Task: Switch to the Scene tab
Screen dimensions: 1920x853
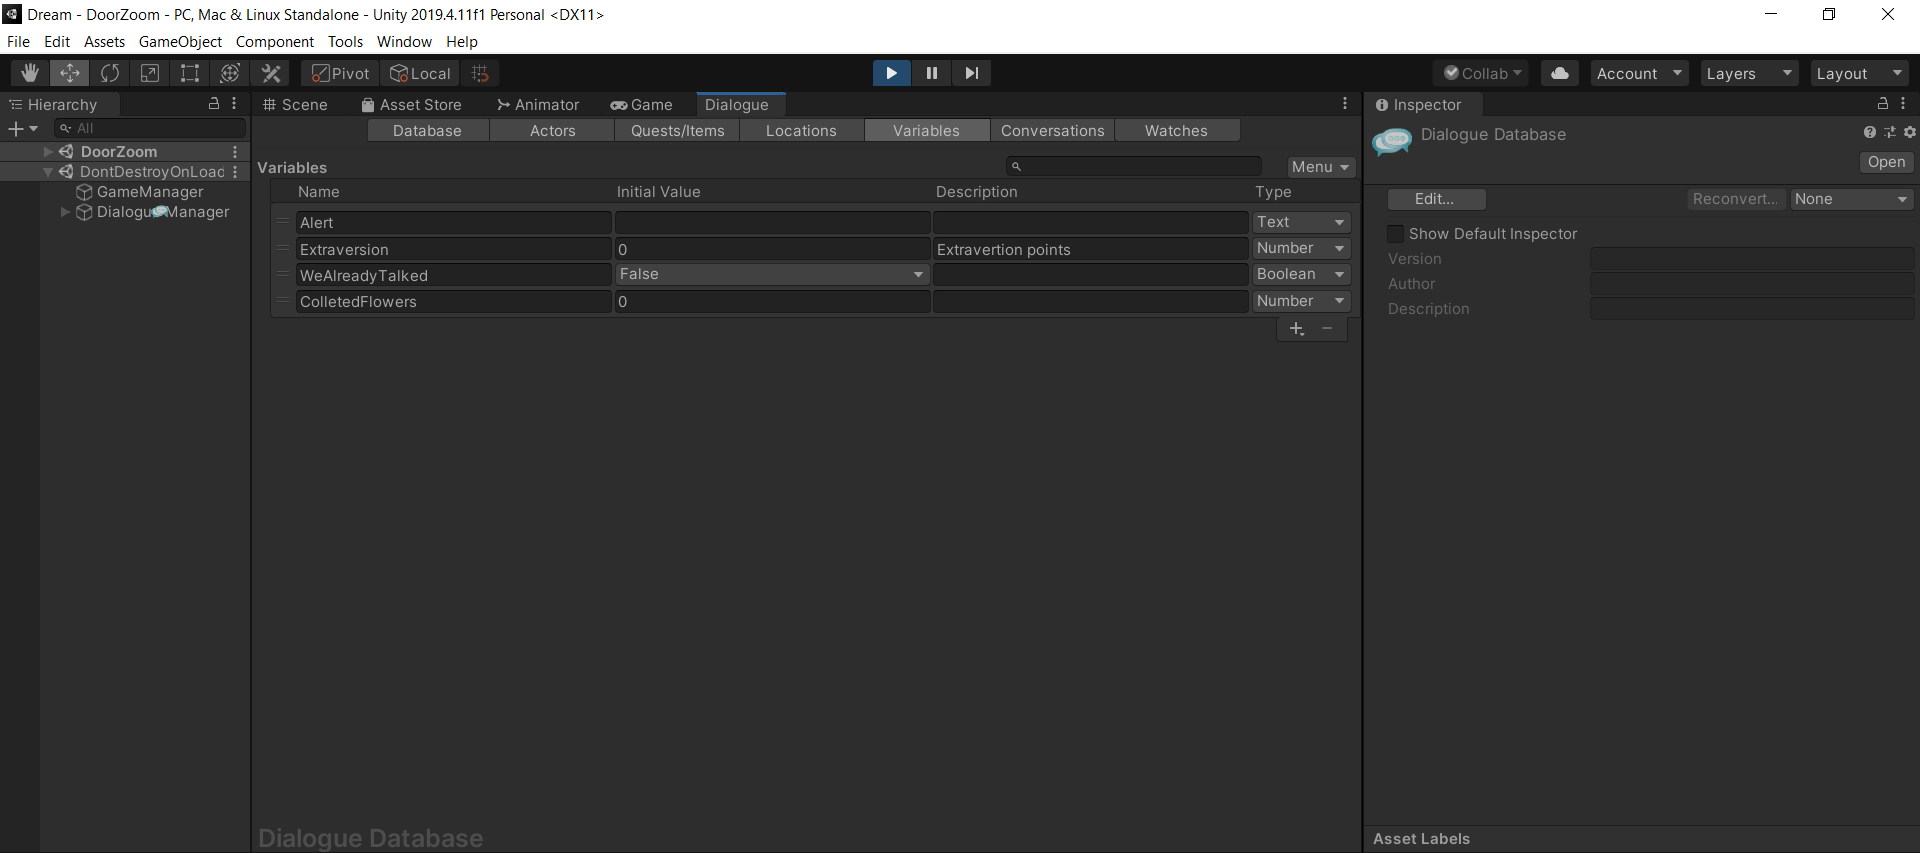Action: tap(295, 104)
